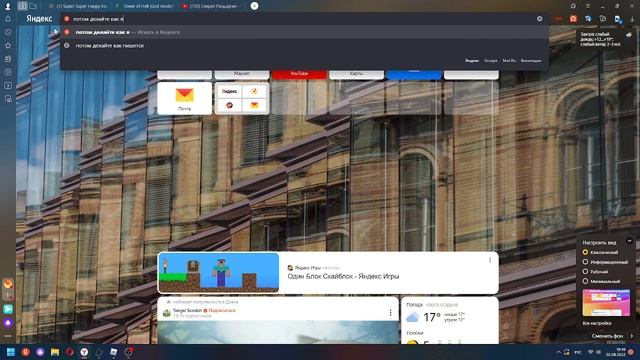
Task: Select the Информационный view radio button
Action: tap(585, 262)
